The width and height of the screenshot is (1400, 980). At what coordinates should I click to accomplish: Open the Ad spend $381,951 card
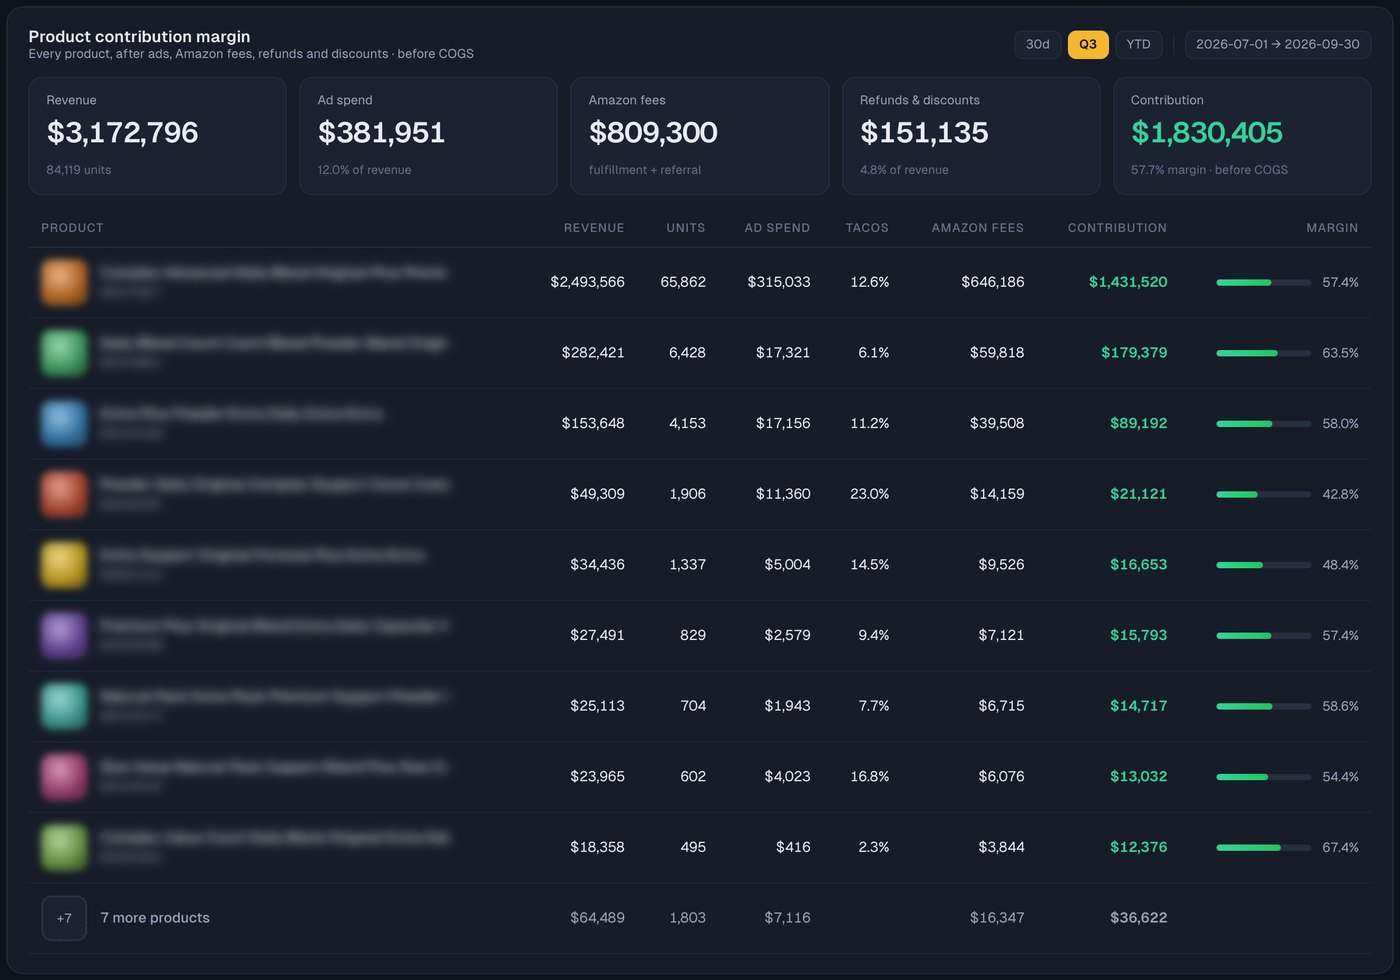pyautogui.click(x=428, y=136)
